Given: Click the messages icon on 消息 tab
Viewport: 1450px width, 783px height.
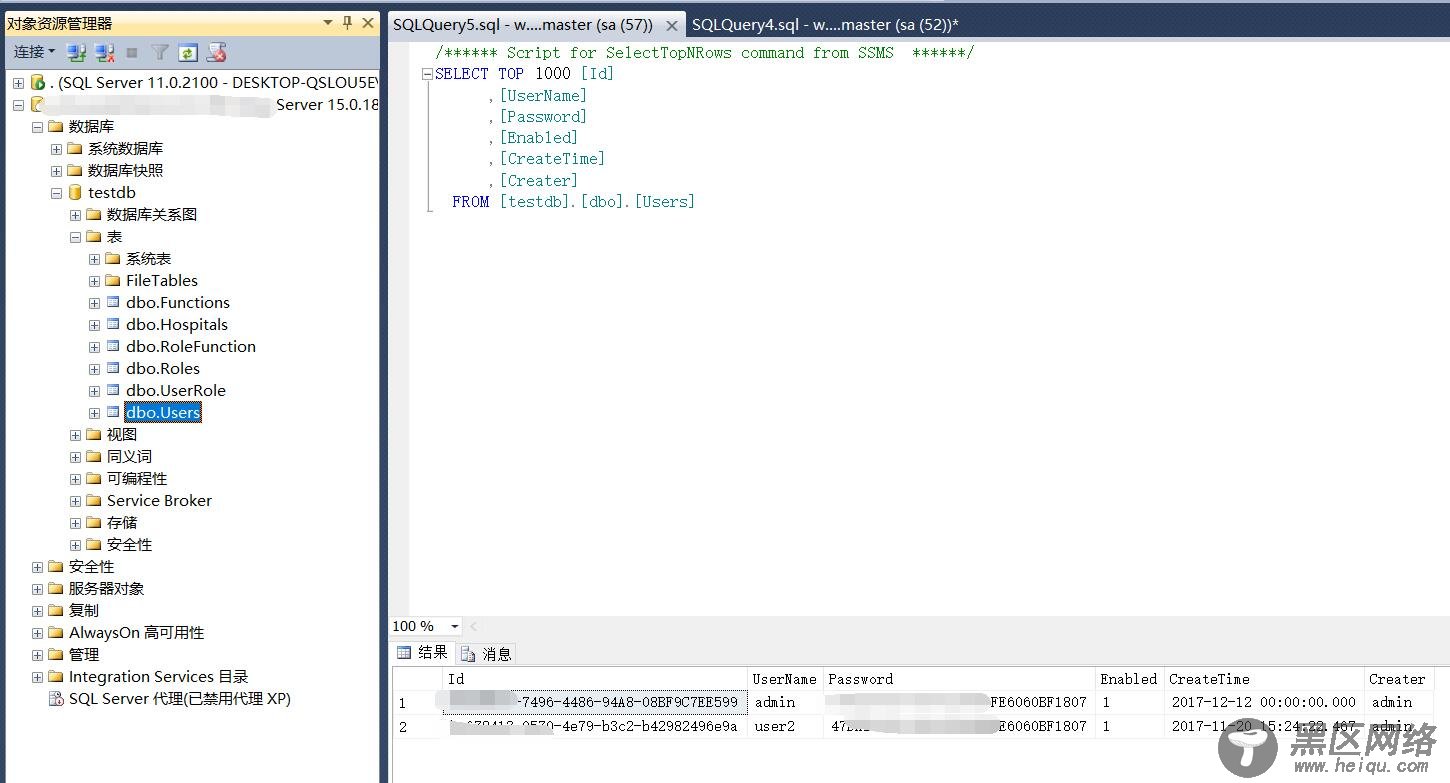Looking at the screenshot, I should [468, 654].
